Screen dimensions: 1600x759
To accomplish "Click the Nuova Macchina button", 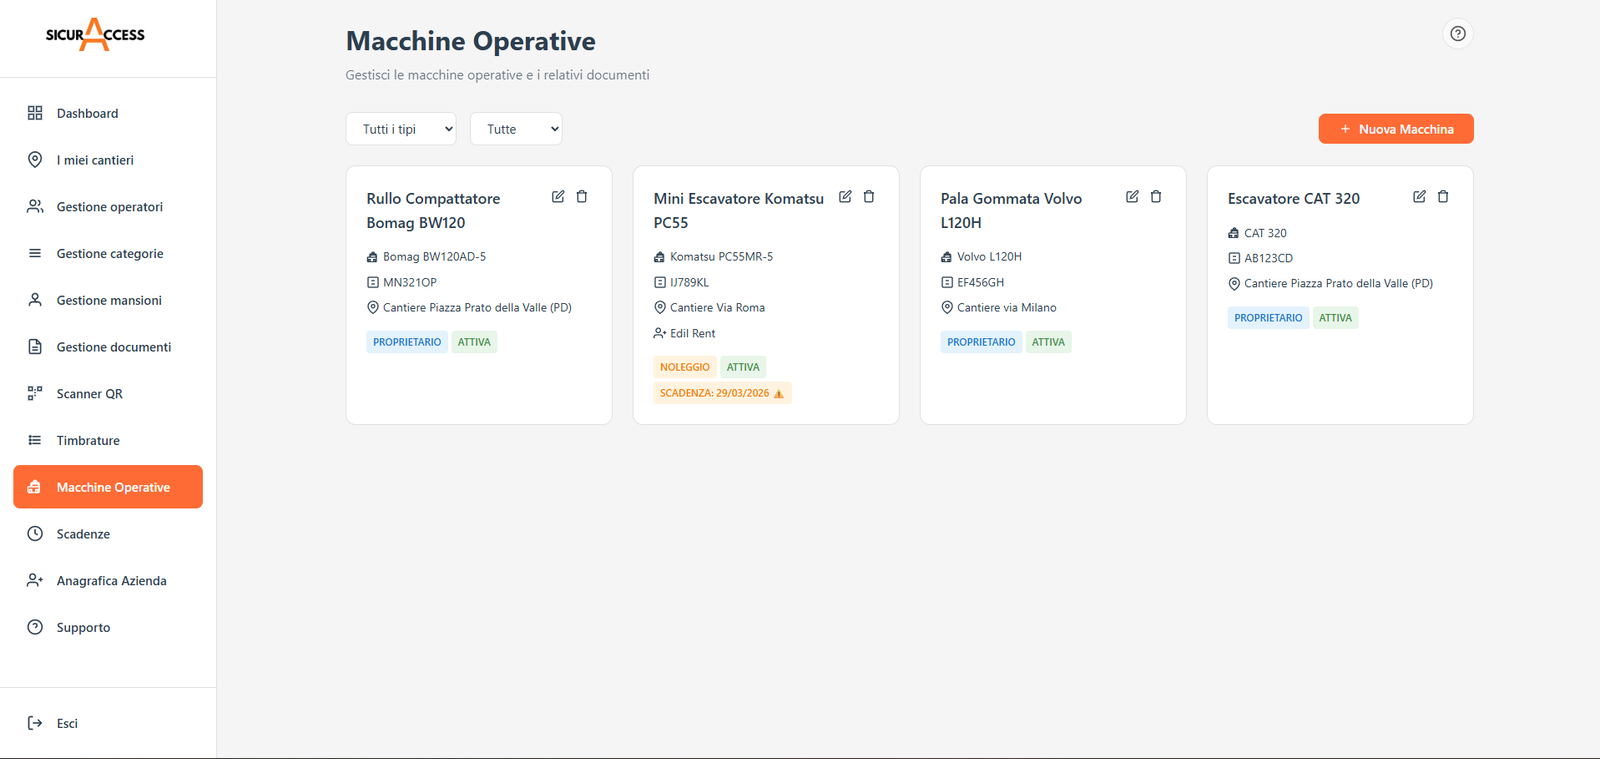I will coord(1395,129).
